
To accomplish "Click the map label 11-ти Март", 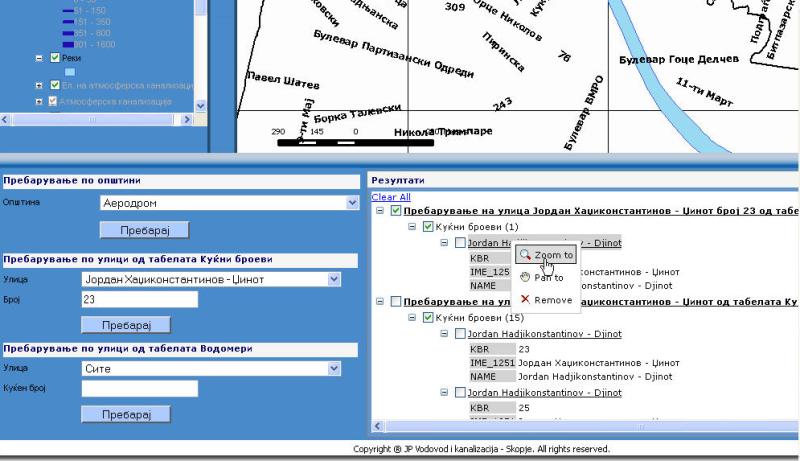I will [705, 92].
